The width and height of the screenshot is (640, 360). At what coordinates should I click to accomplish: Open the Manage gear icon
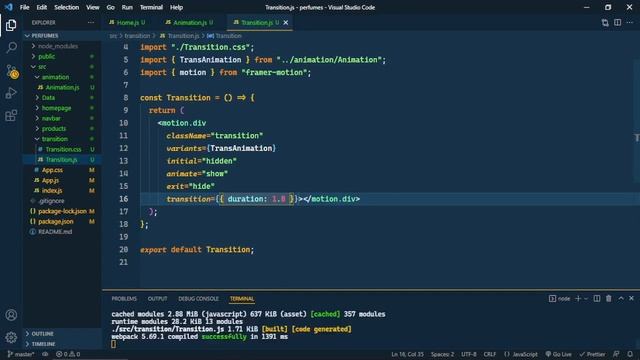[11, 337]
